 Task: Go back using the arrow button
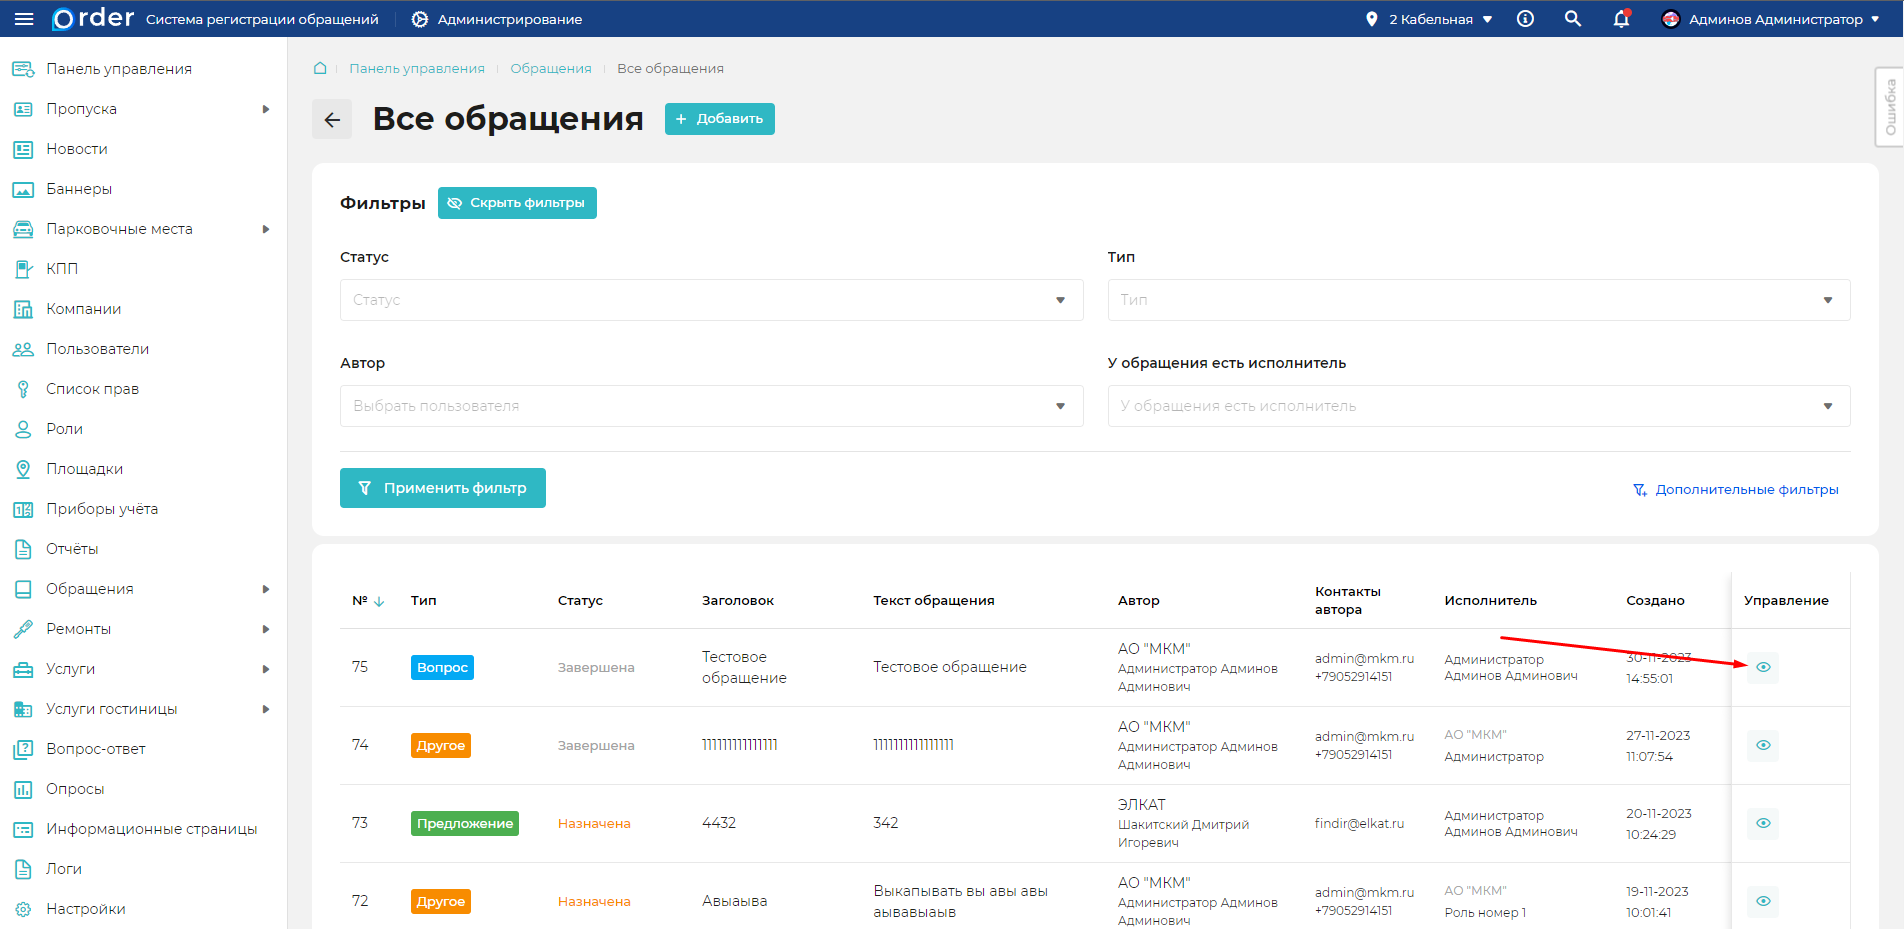[x=332, y=119]
